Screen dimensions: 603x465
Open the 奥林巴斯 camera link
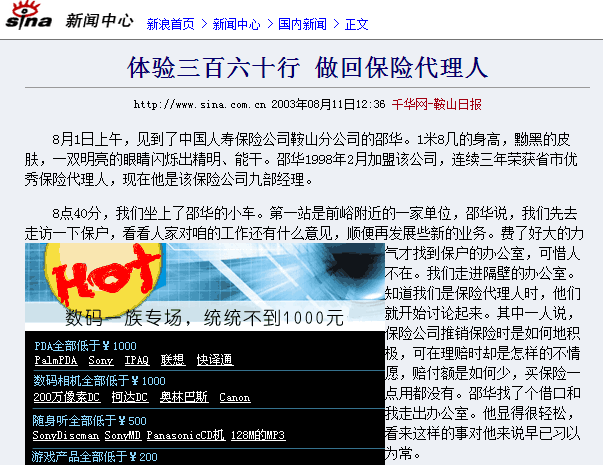(184, 398)
